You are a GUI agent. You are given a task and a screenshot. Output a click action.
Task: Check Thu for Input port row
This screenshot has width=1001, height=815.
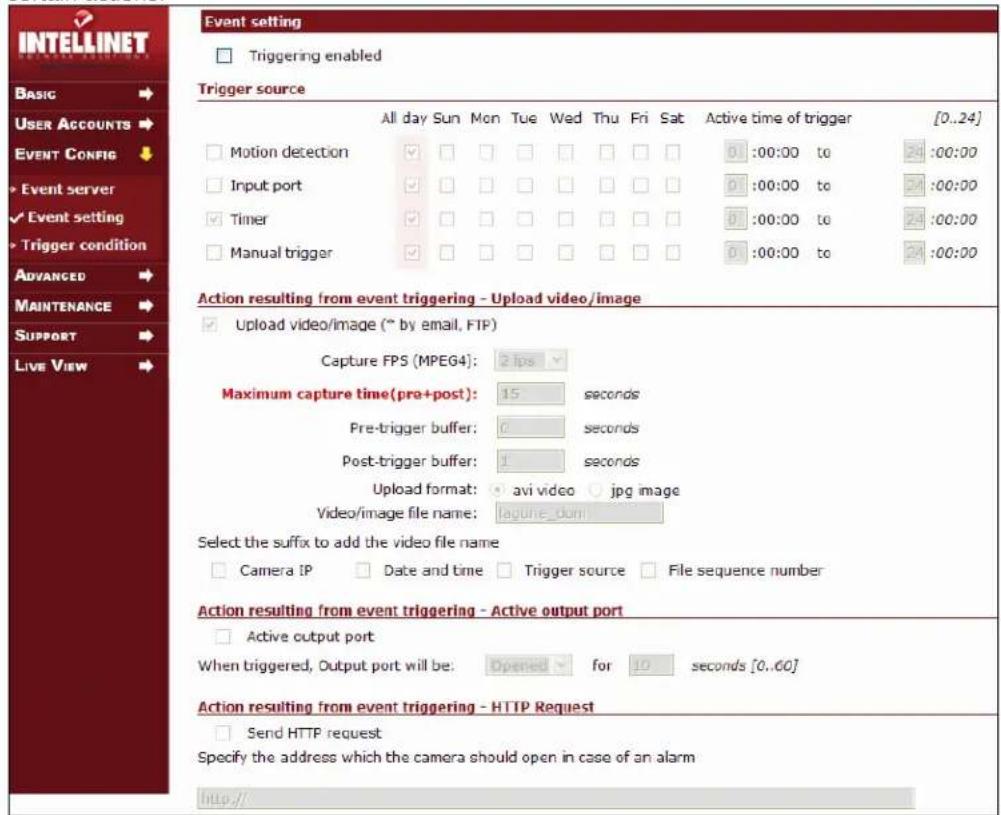pos(606,186)
